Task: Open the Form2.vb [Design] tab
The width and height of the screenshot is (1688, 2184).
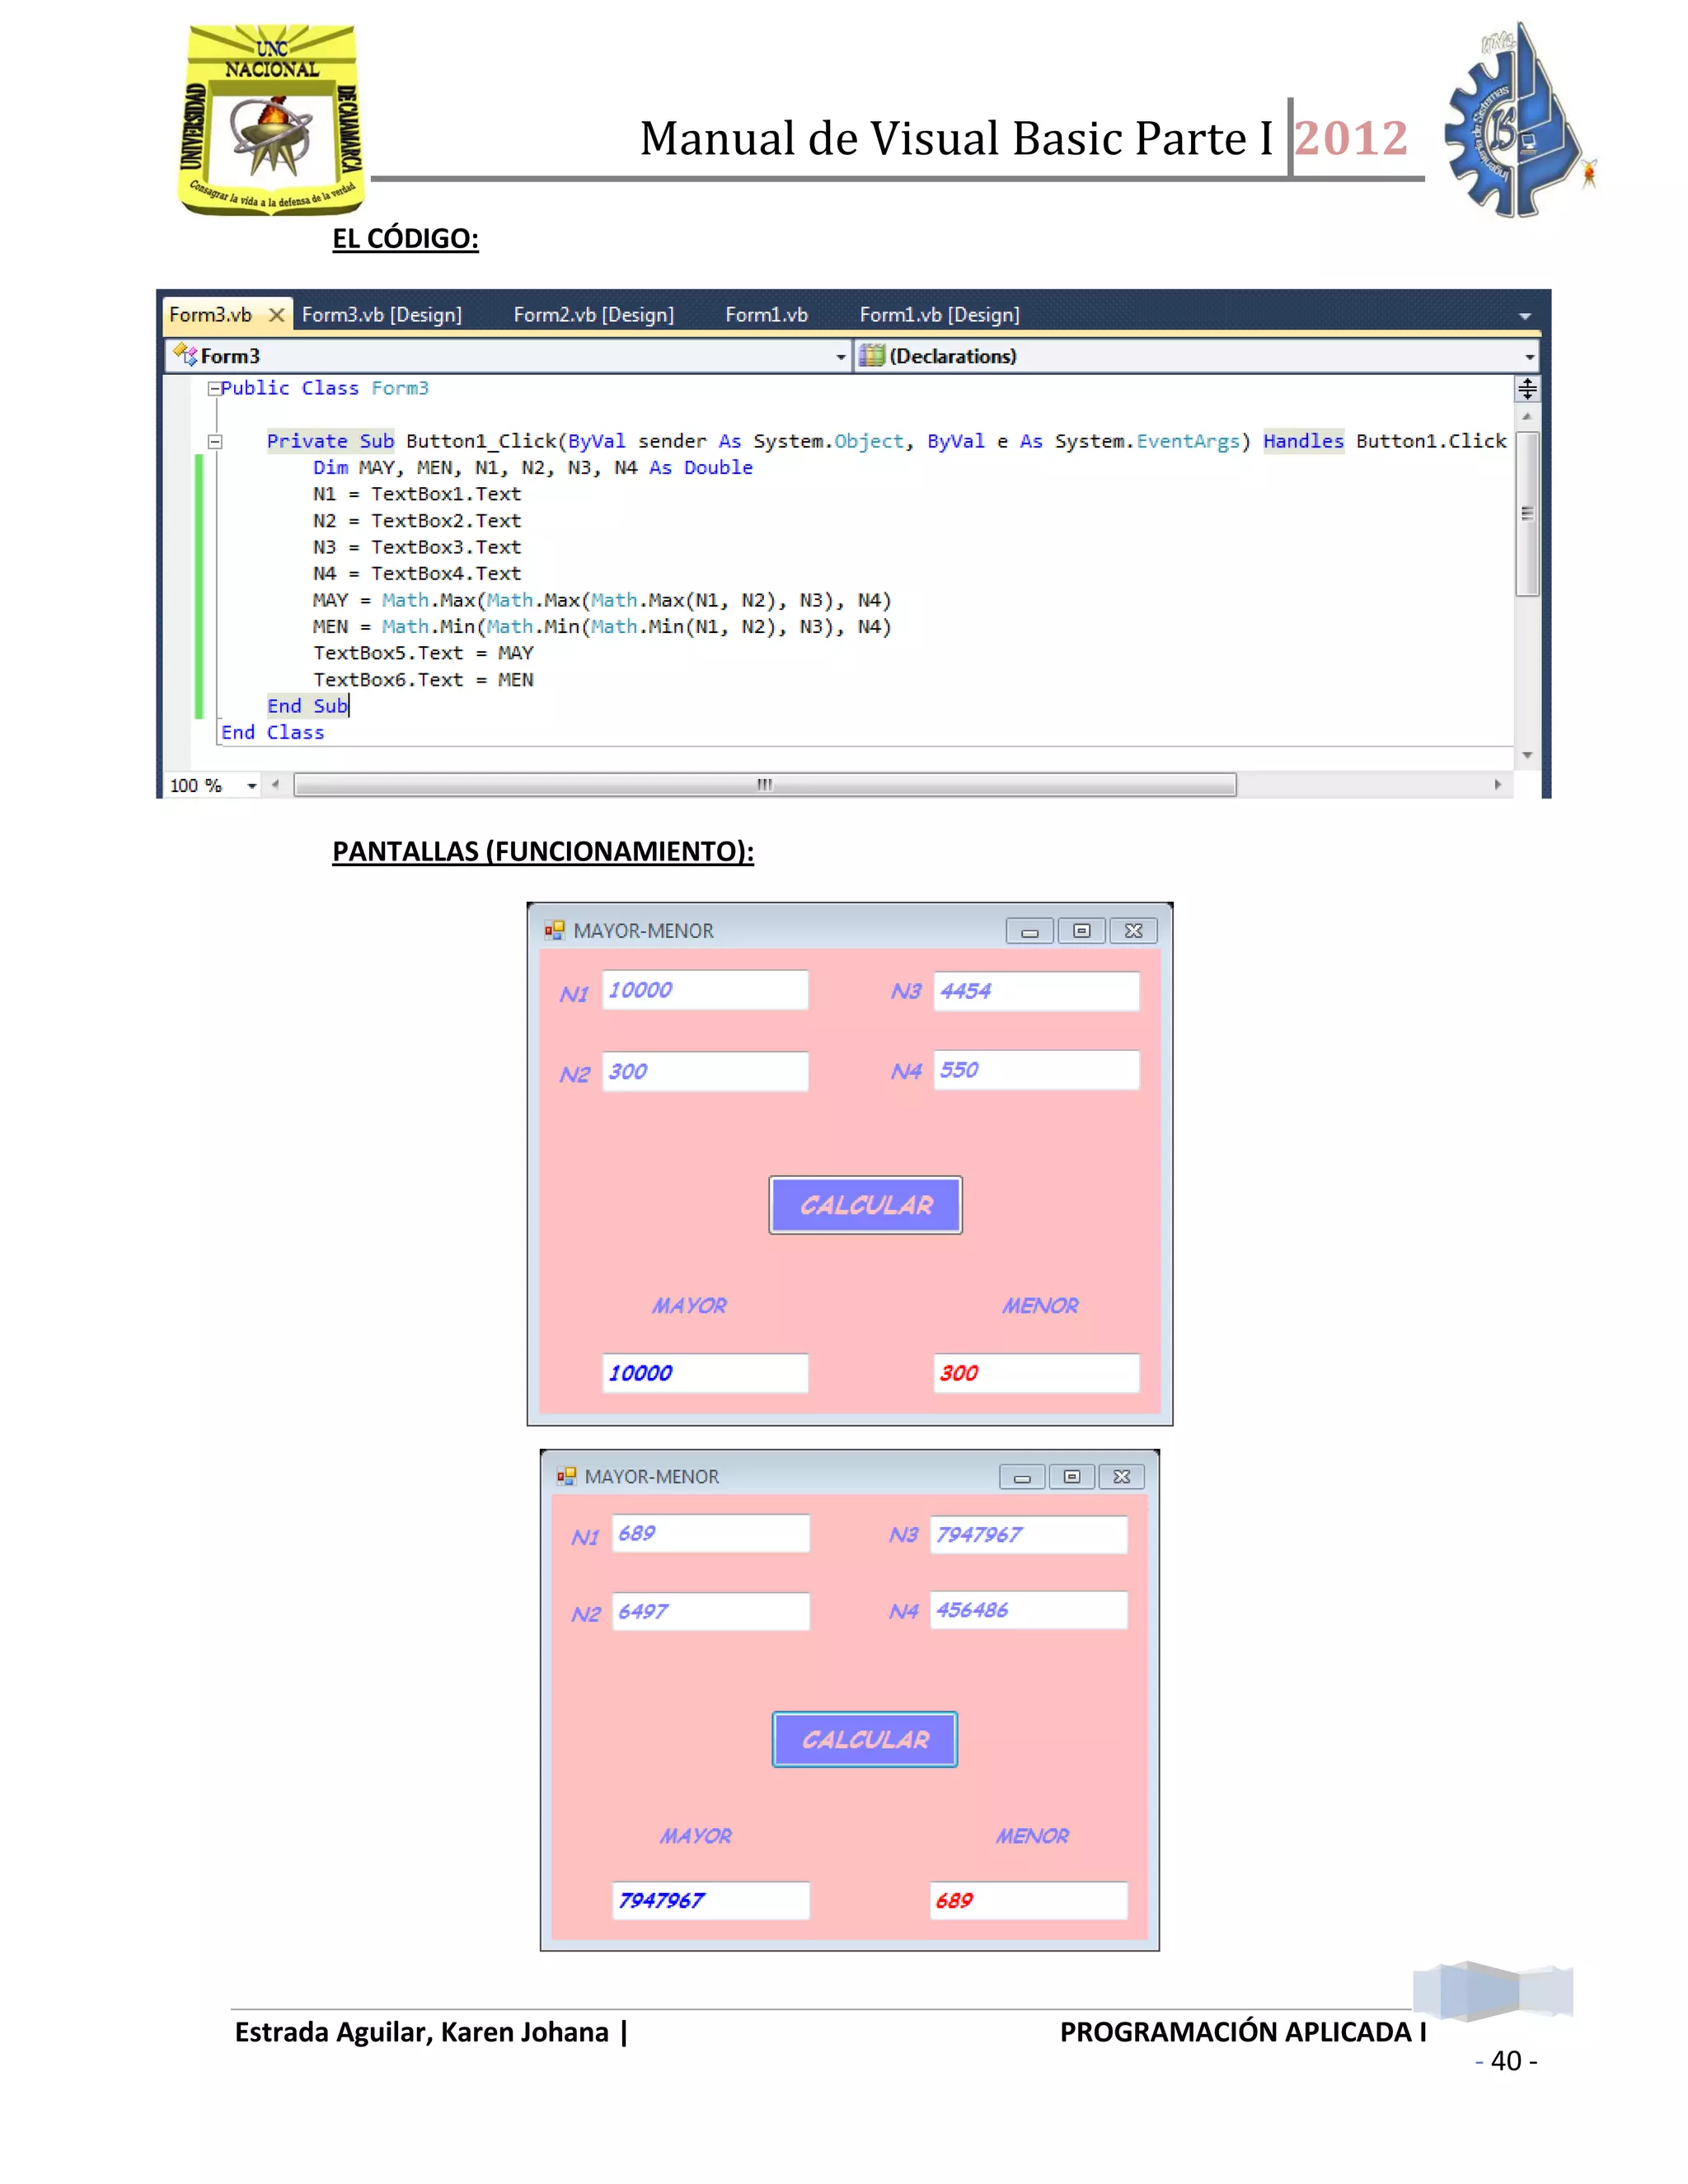Action: (x=594, y=315)
